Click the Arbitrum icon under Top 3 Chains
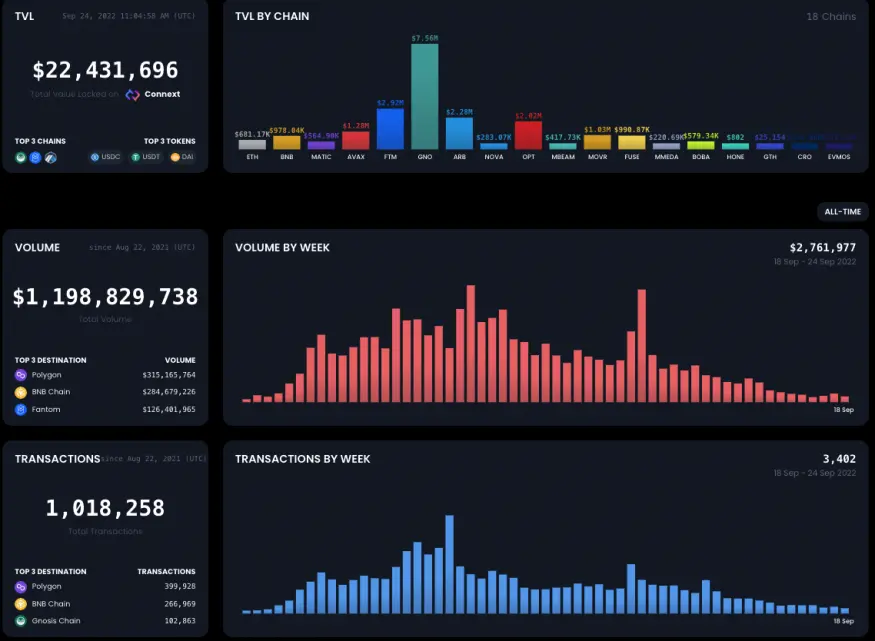 pos(50,158)
